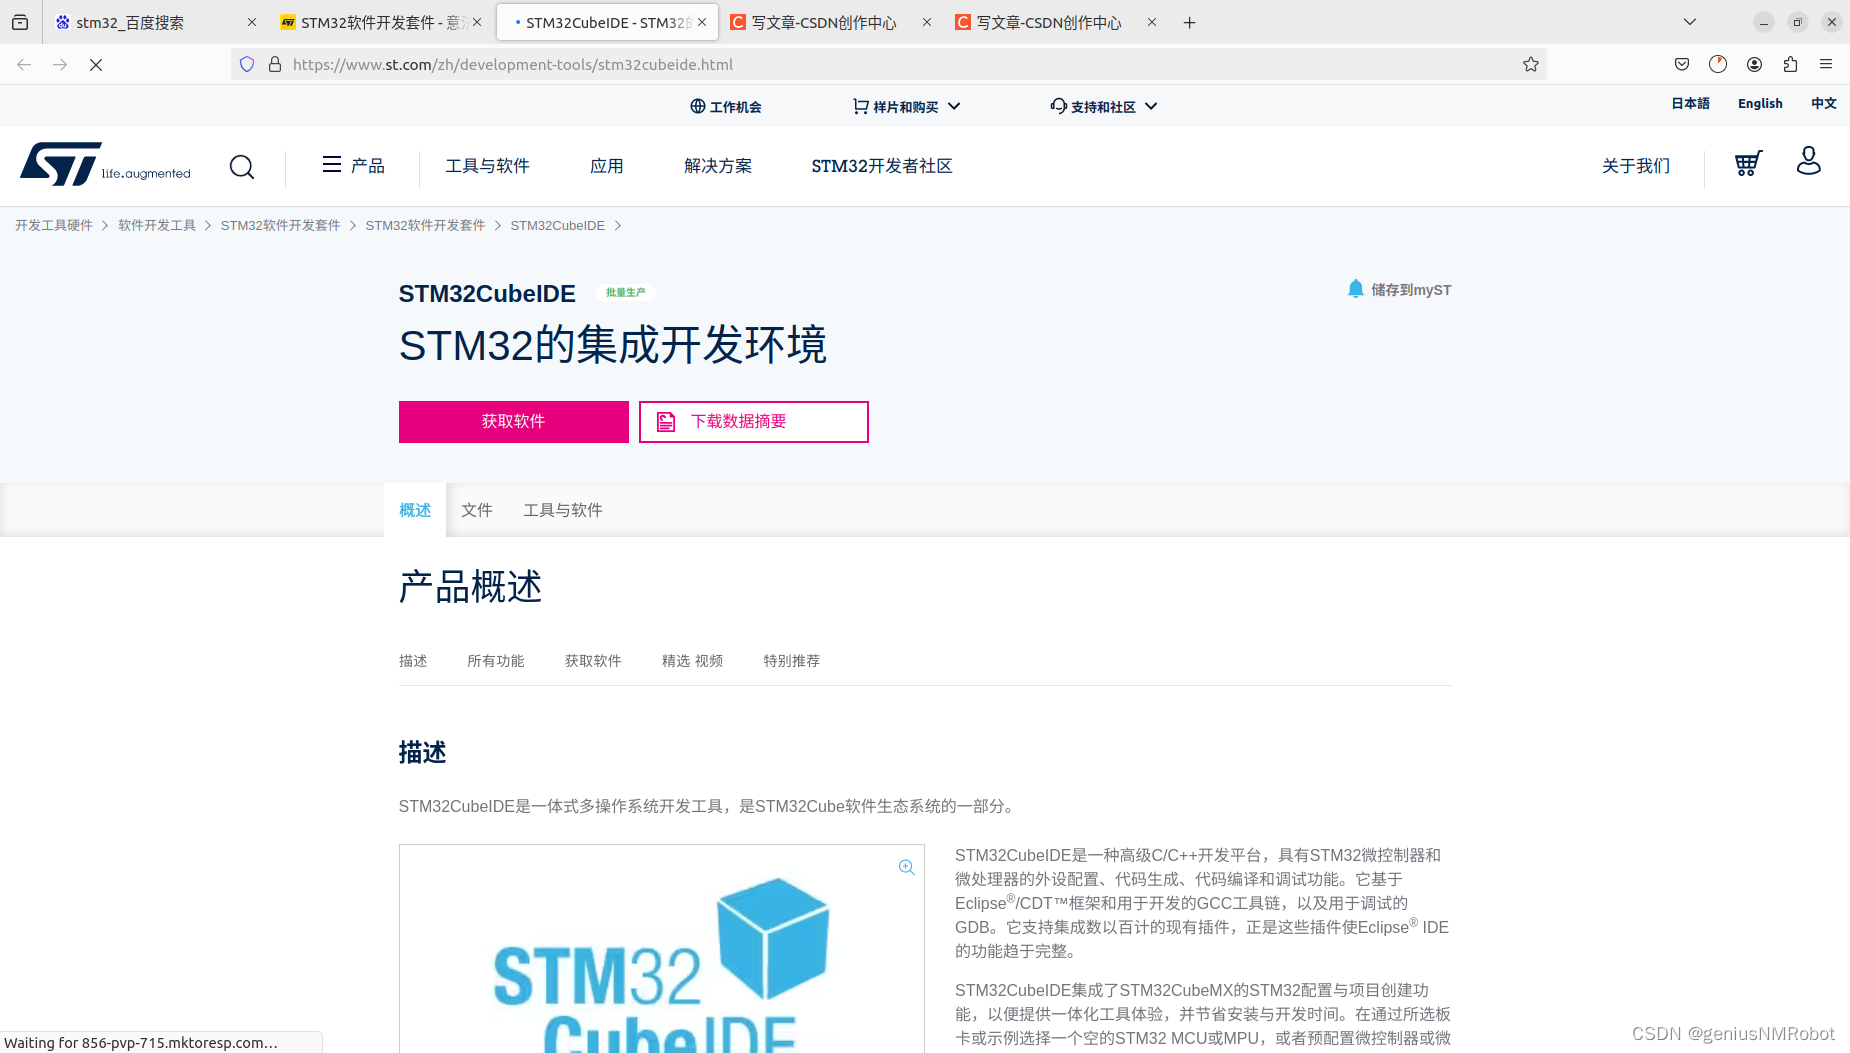Open 关于我们 navigation item
The image size is (1850, 1053).
[x=1636, y=166]
